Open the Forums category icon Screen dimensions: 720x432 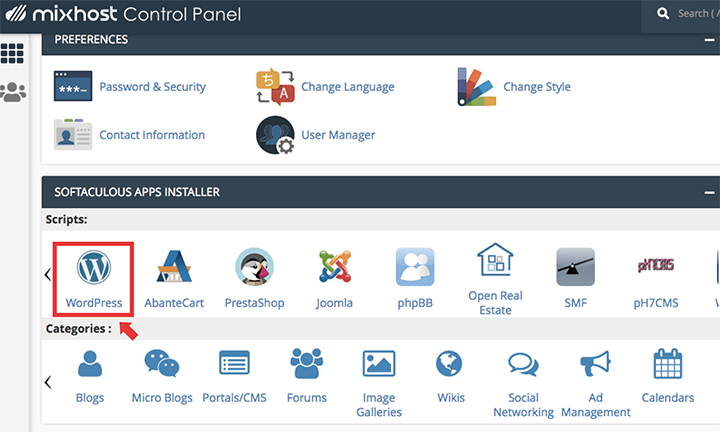[307, 363]
